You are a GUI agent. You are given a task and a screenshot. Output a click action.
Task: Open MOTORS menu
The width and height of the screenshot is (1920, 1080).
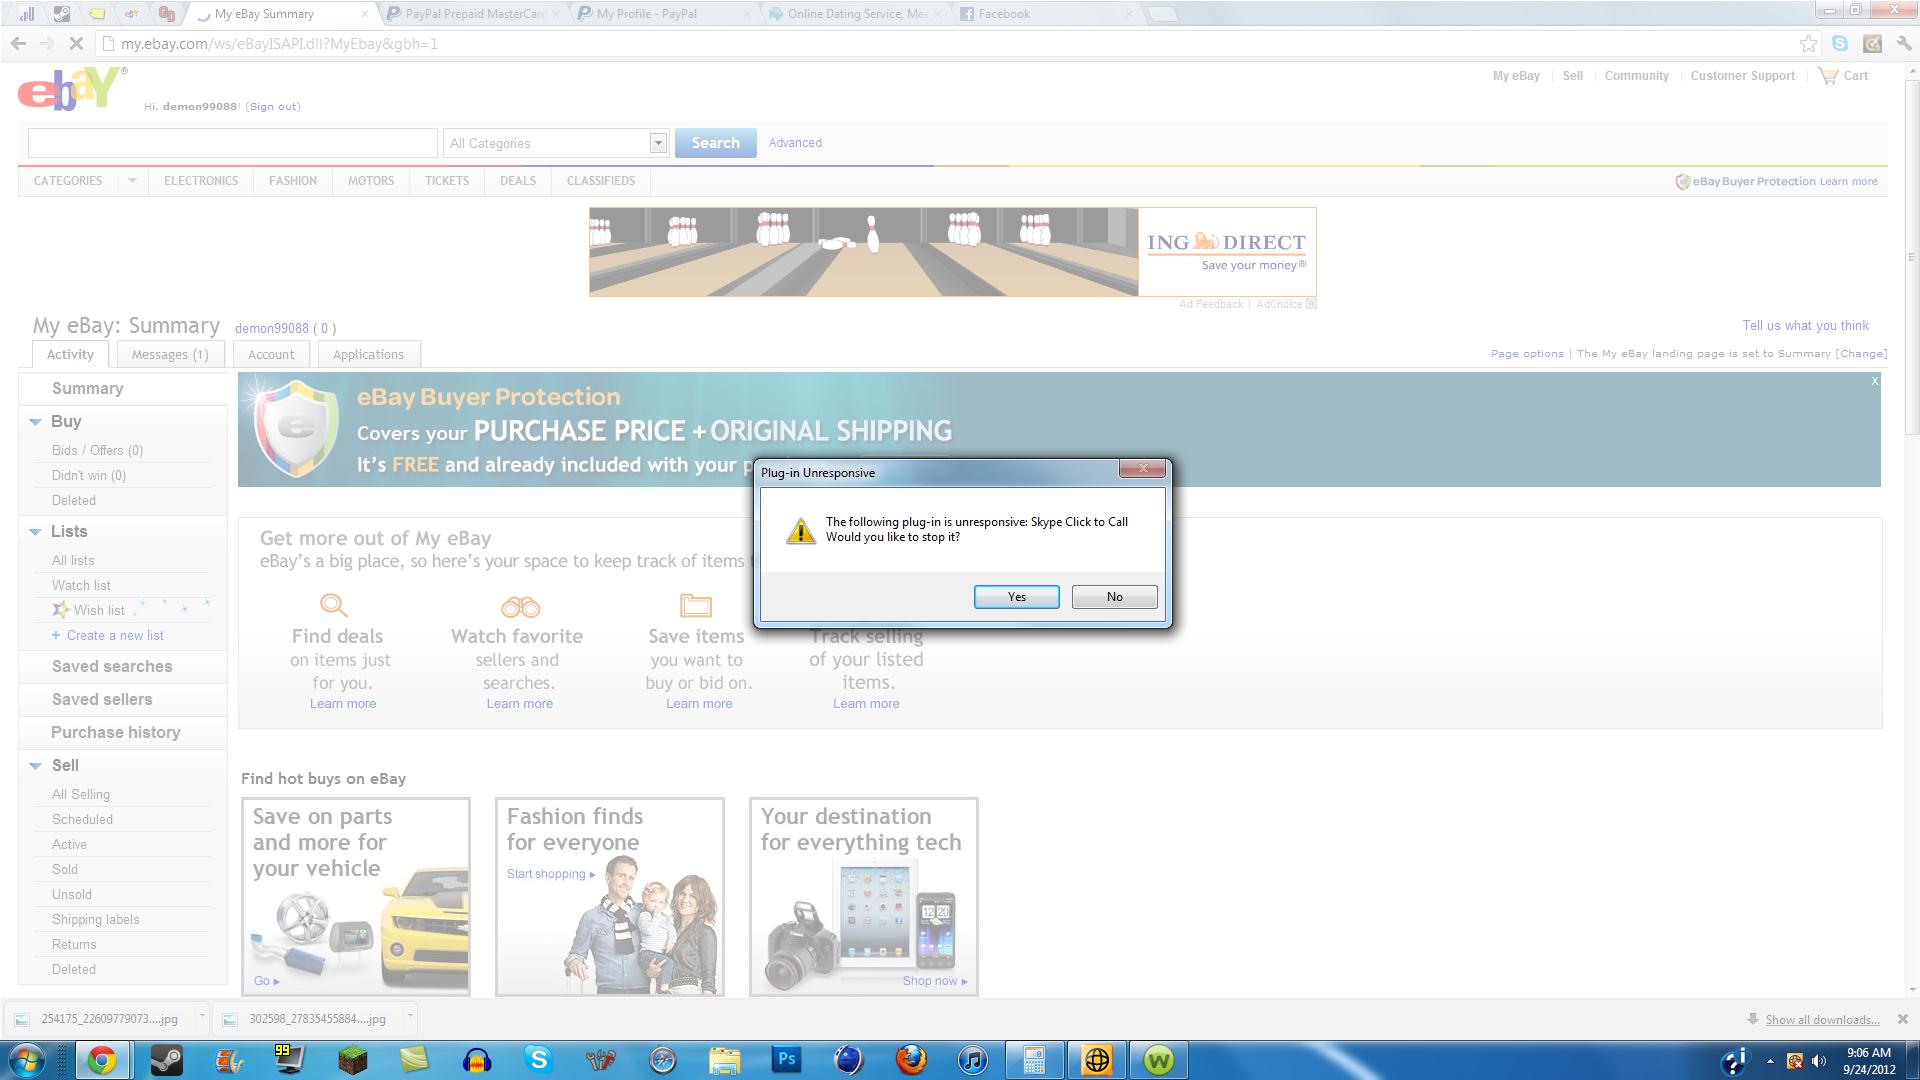coord(370,181)
